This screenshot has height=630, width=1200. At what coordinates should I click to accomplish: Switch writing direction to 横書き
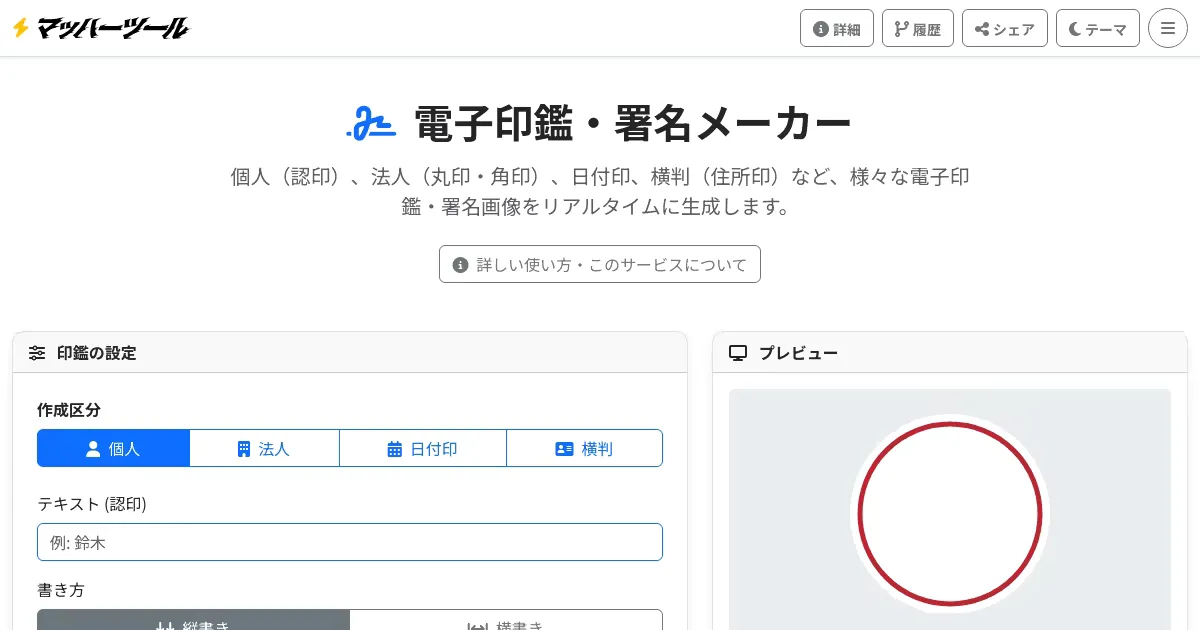506,622
